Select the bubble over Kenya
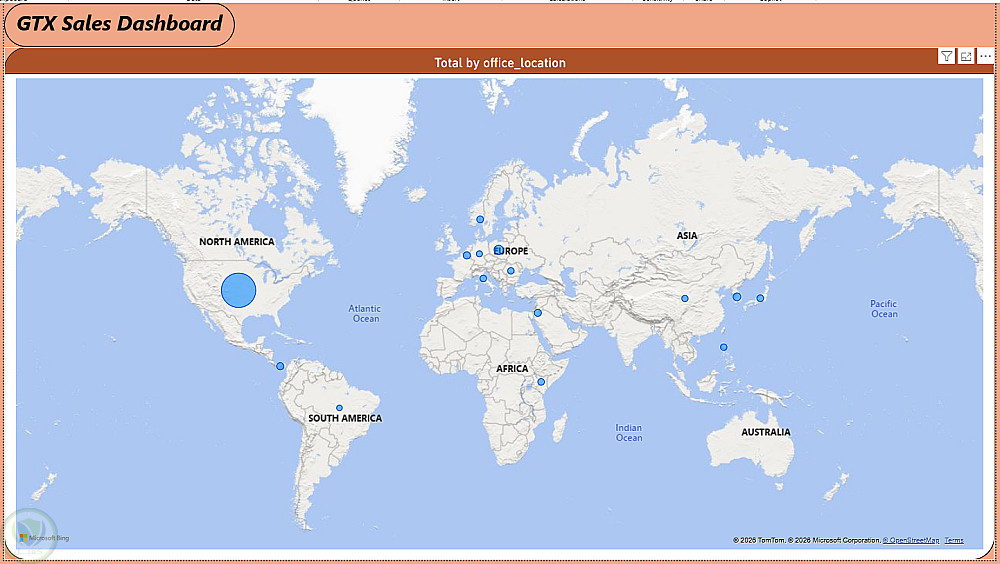1000x564 pixels. [x=541, y=382]
